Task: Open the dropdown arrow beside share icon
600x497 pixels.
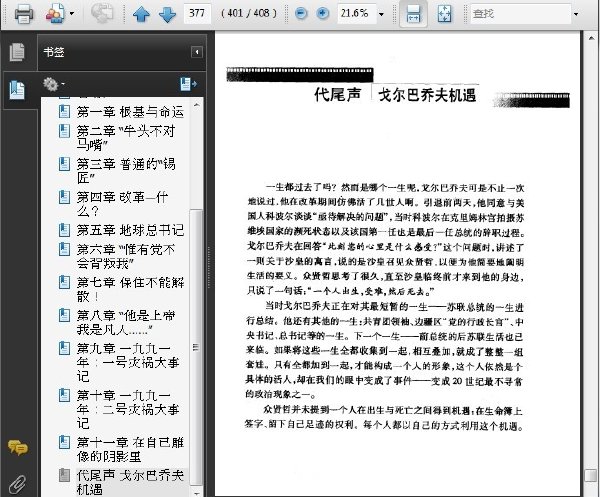Action: (72, 14)
